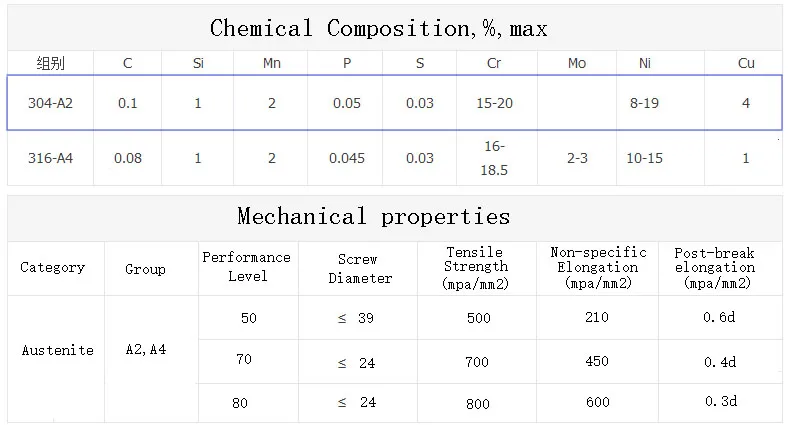Click the 10-15 nickel cell
This screenshot has width=790, height=425.
click(x=644, y=158)
